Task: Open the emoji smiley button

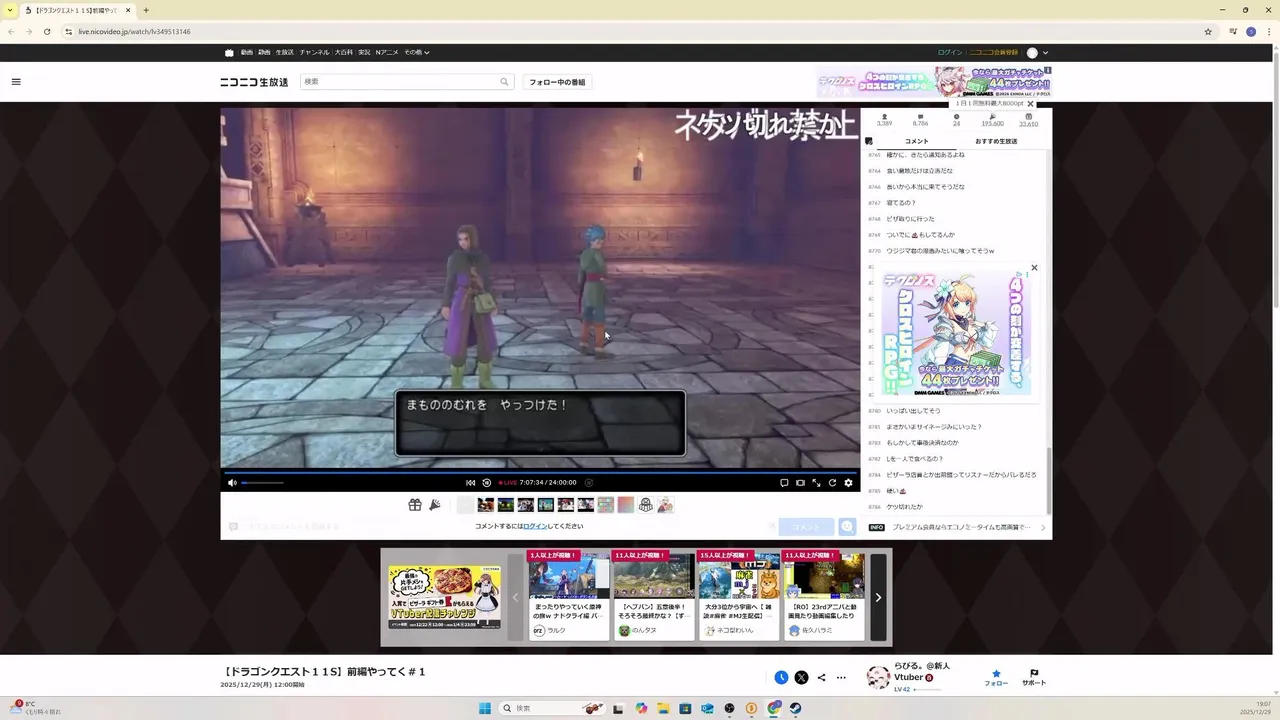Action: (847, 527)
